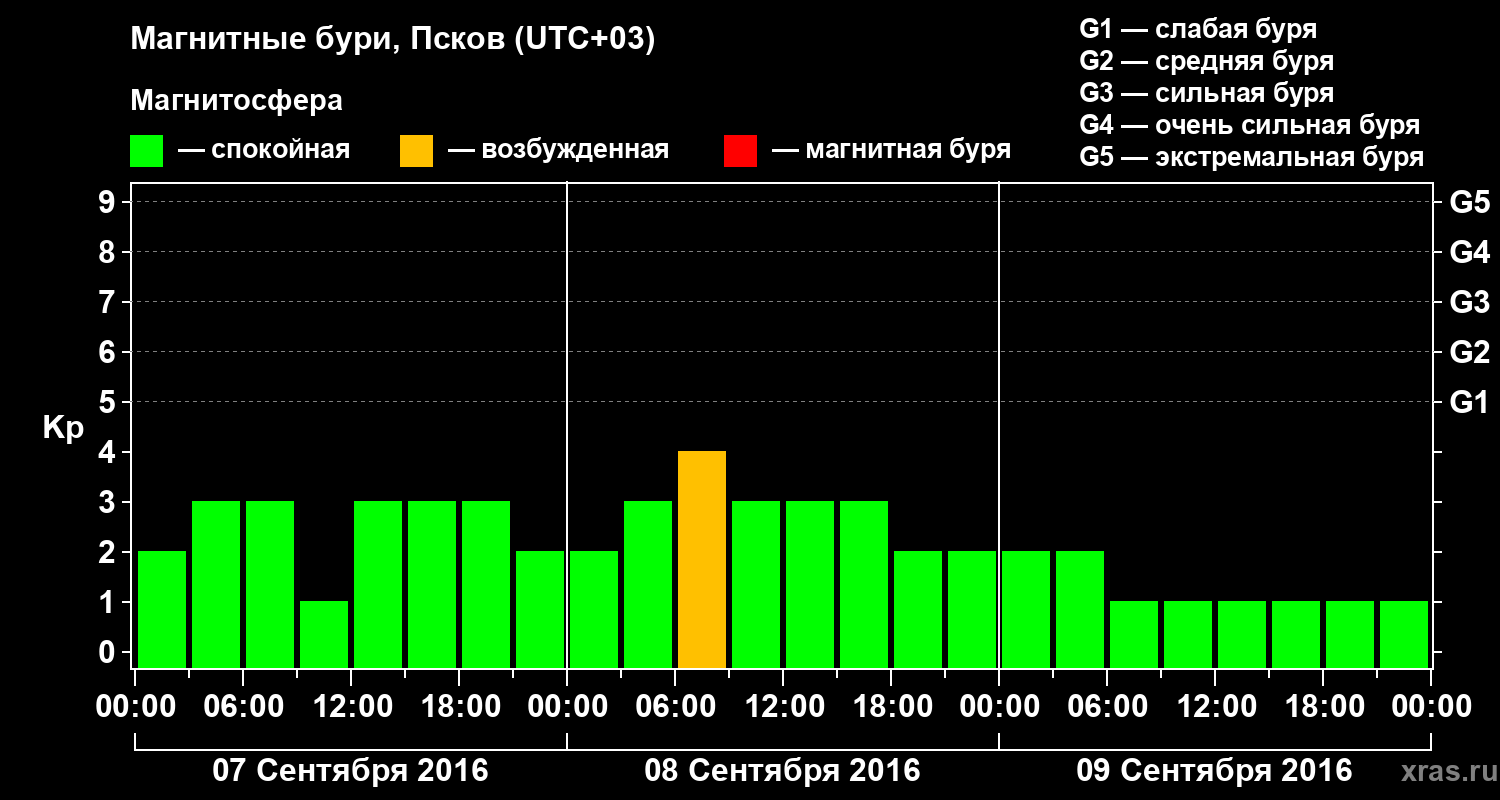Viewport: 1500px width, 800px height.
Task: Click the 06:00 time label above 07 Сентября
Action: (242, 707)
